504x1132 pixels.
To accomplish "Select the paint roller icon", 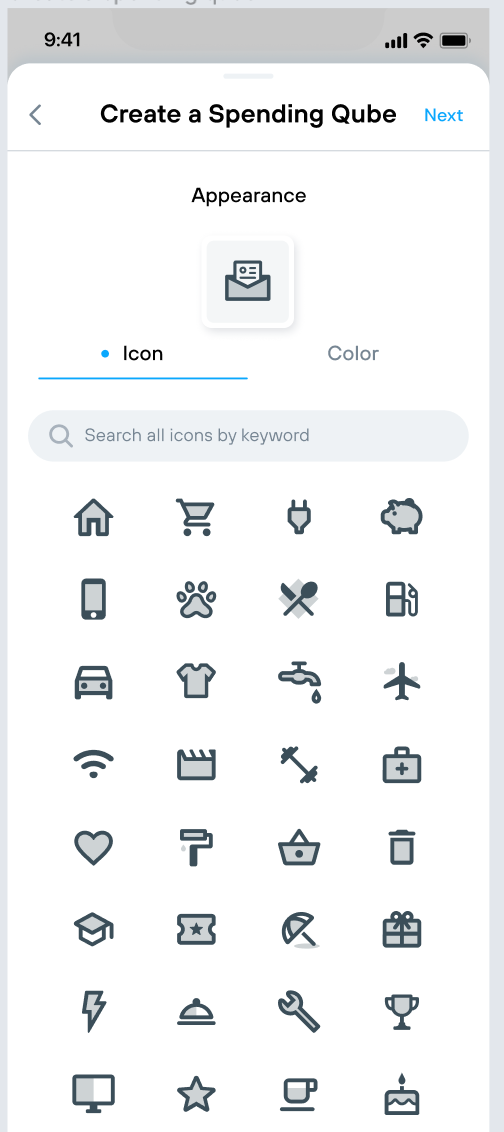I will coord(196,847).
